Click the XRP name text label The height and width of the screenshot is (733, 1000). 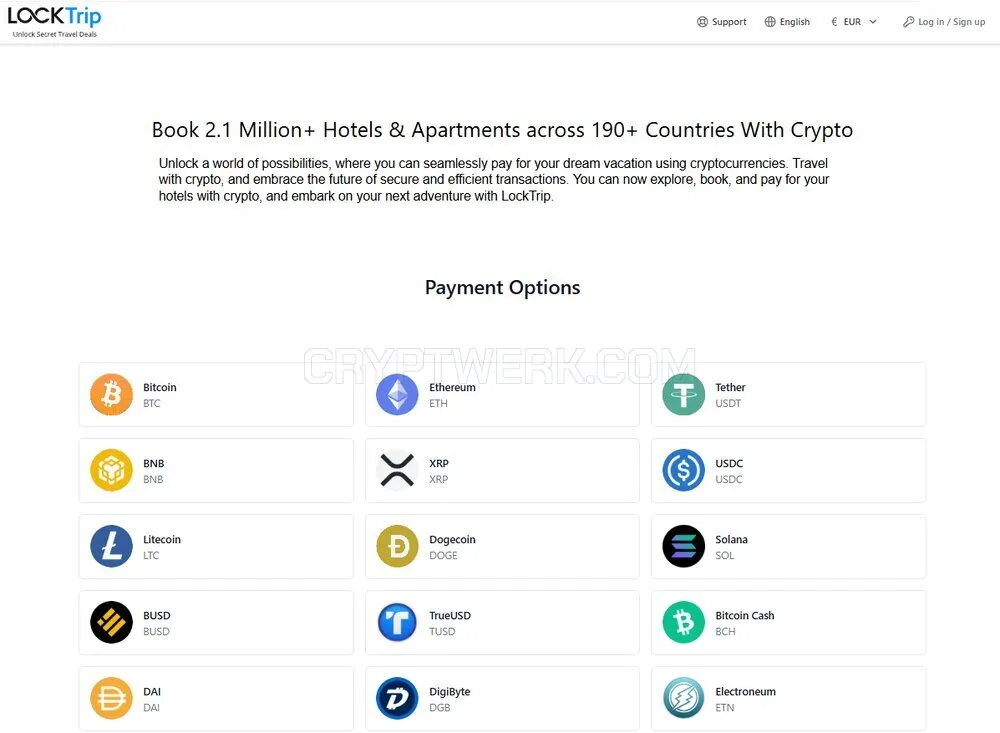[439, 463]
